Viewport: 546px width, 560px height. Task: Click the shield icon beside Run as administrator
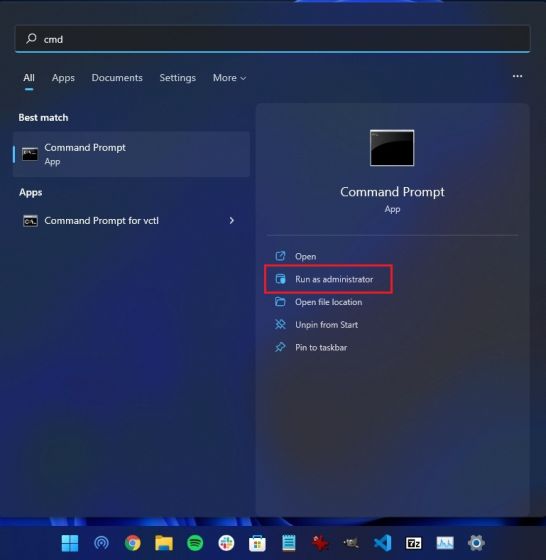tap(280, 279)
